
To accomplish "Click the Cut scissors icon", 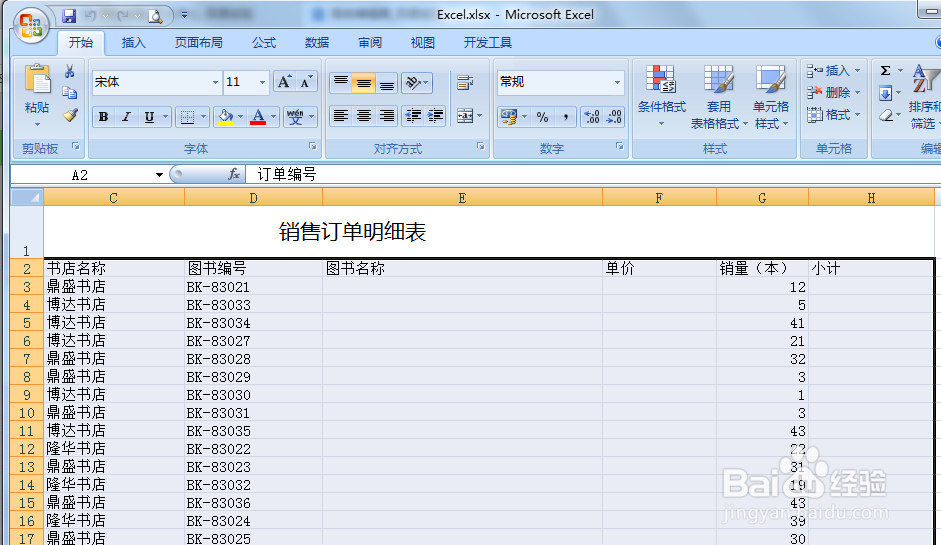I will [x=70, y=71].
